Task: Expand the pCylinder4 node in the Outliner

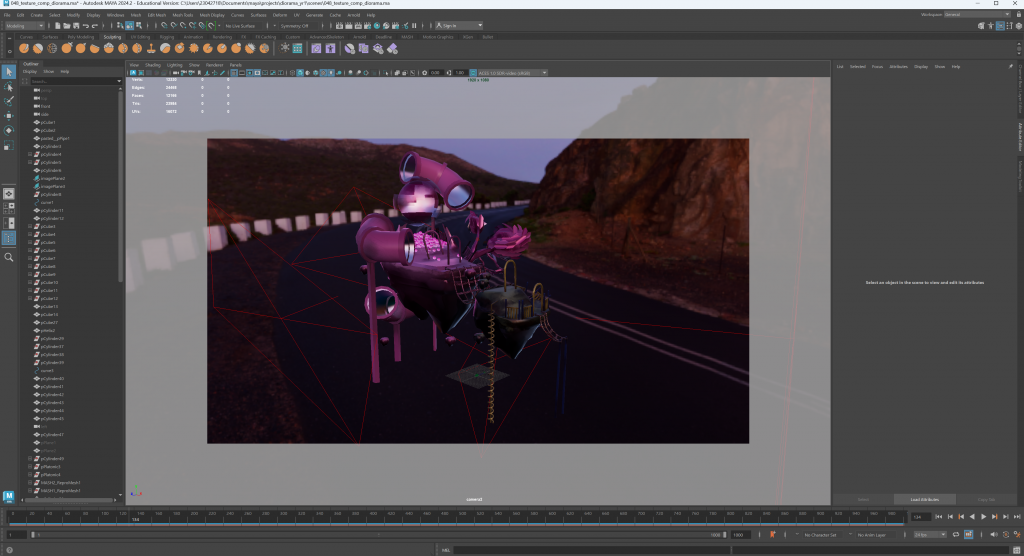Action: [30, 154]
